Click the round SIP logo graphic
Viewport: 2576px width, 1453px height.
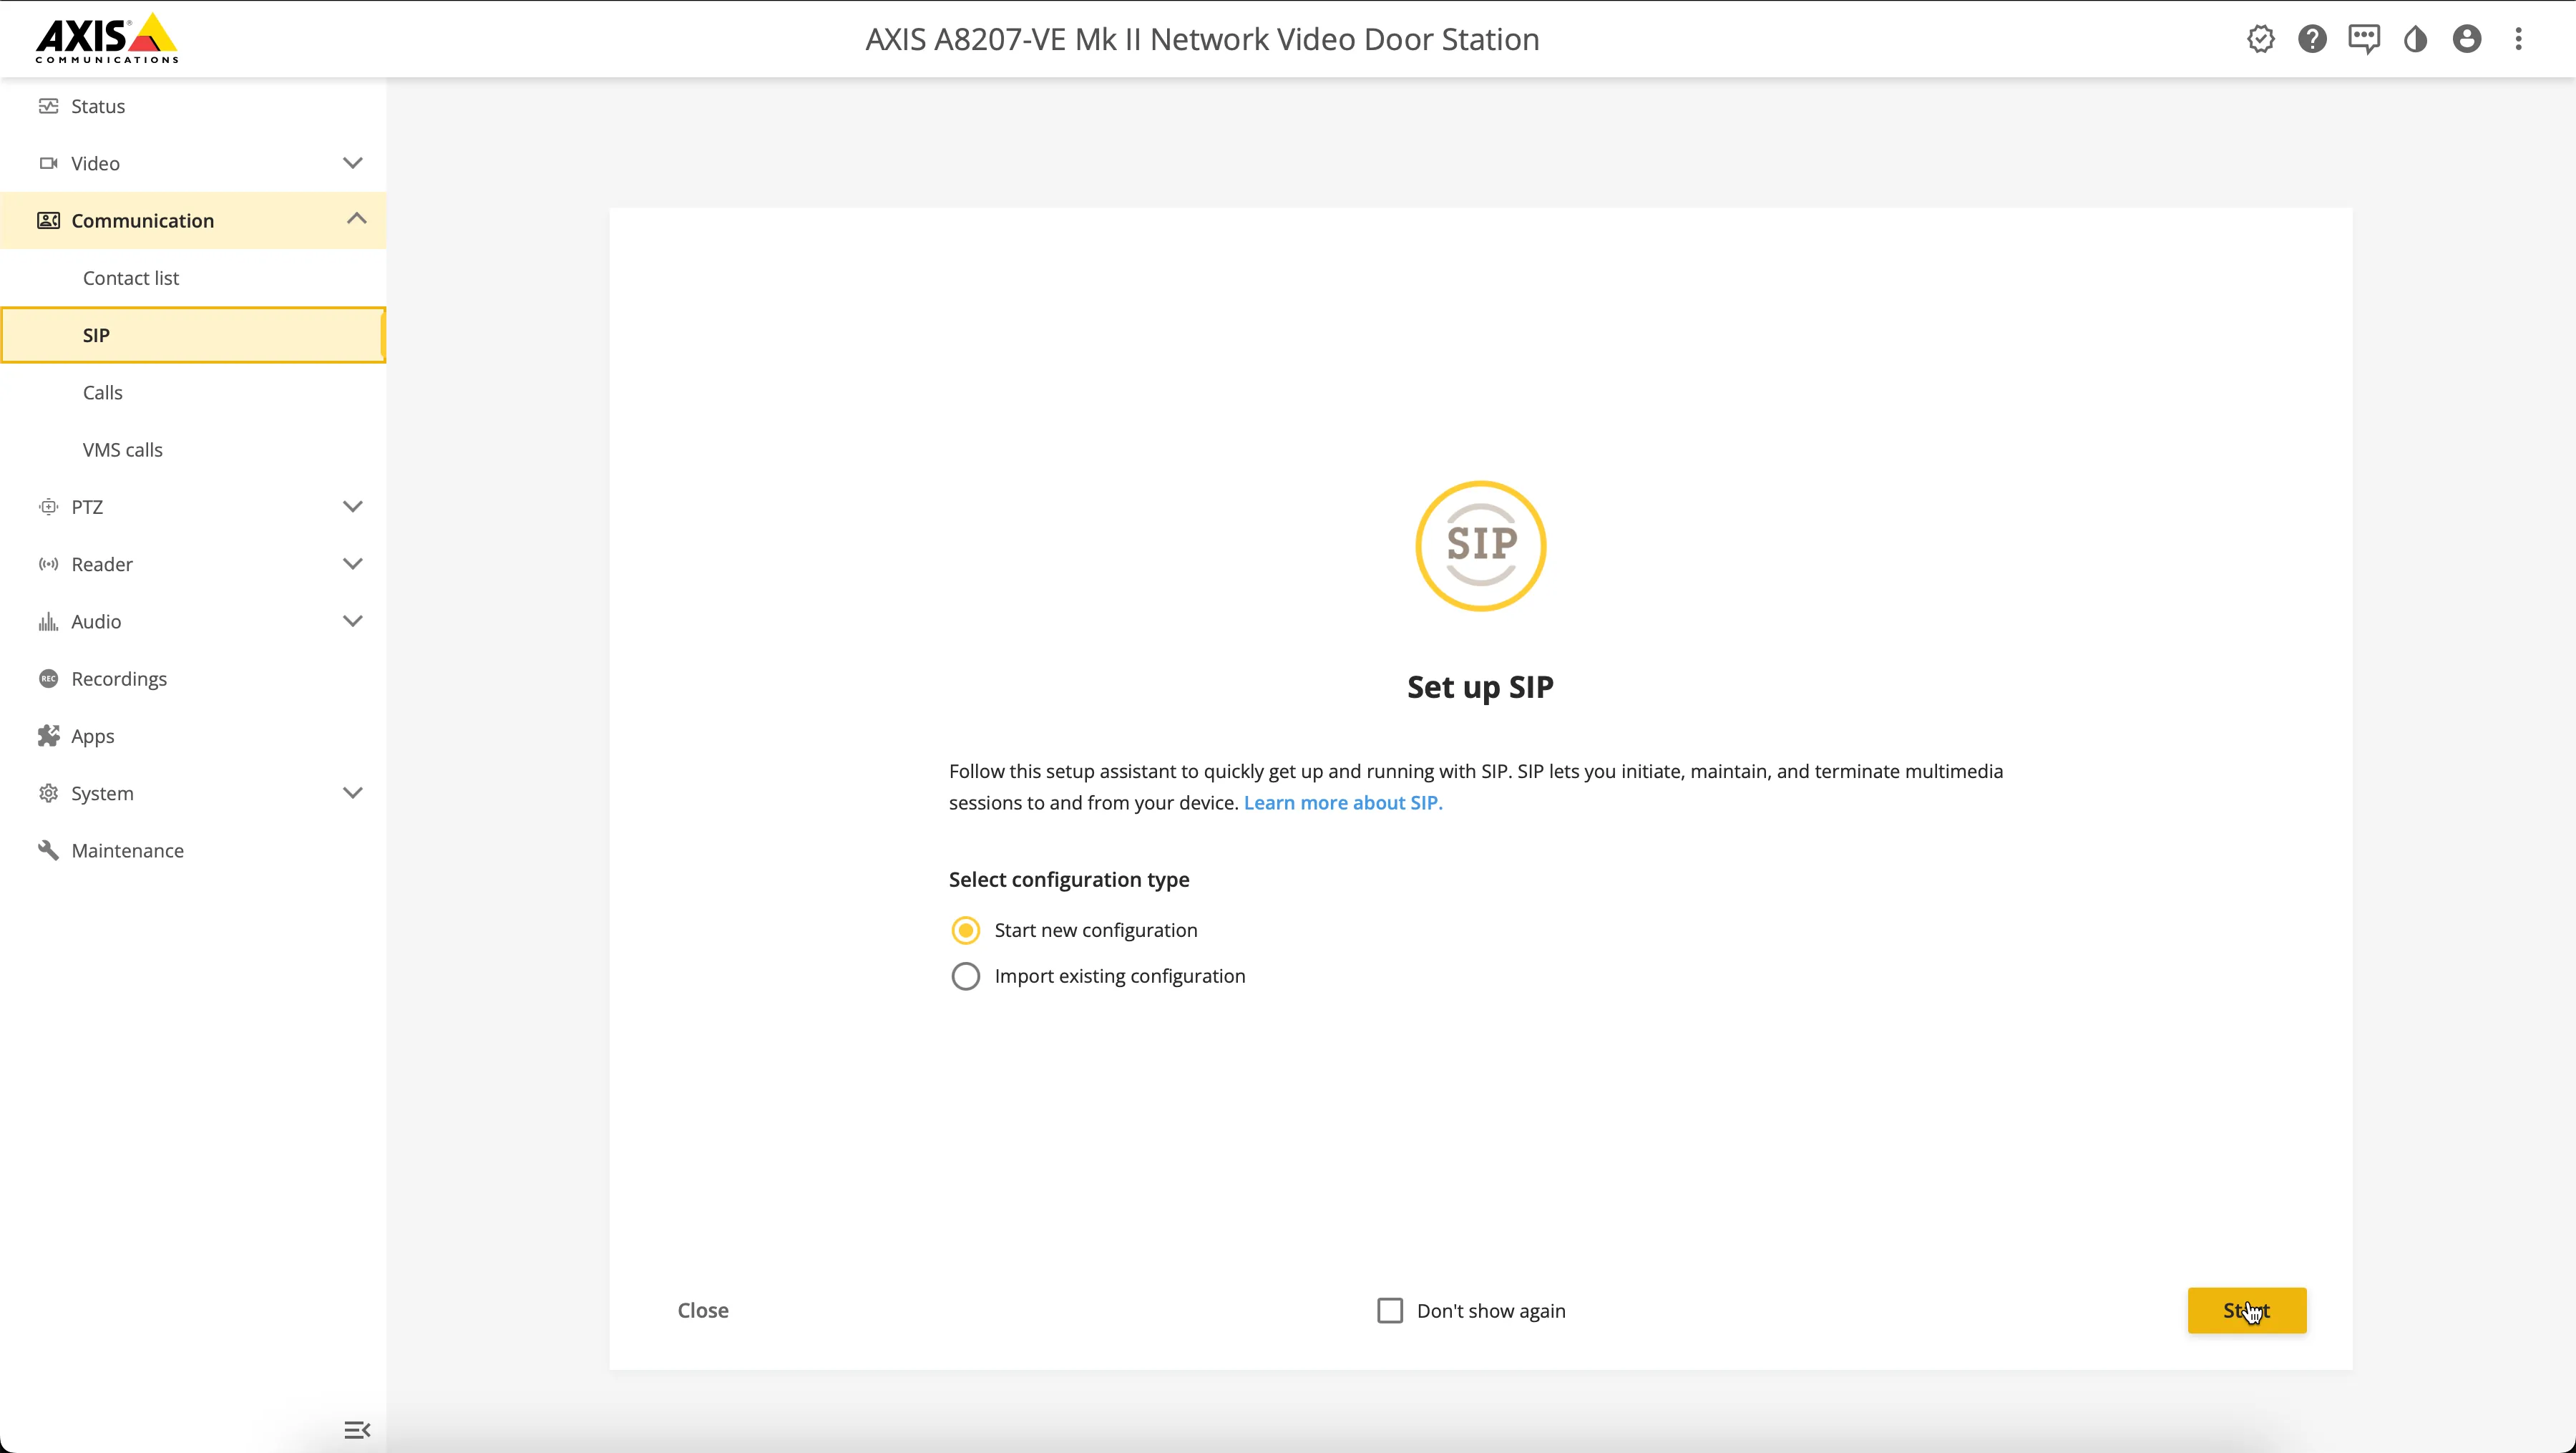pyautogui.click(x=1480, y=546)
